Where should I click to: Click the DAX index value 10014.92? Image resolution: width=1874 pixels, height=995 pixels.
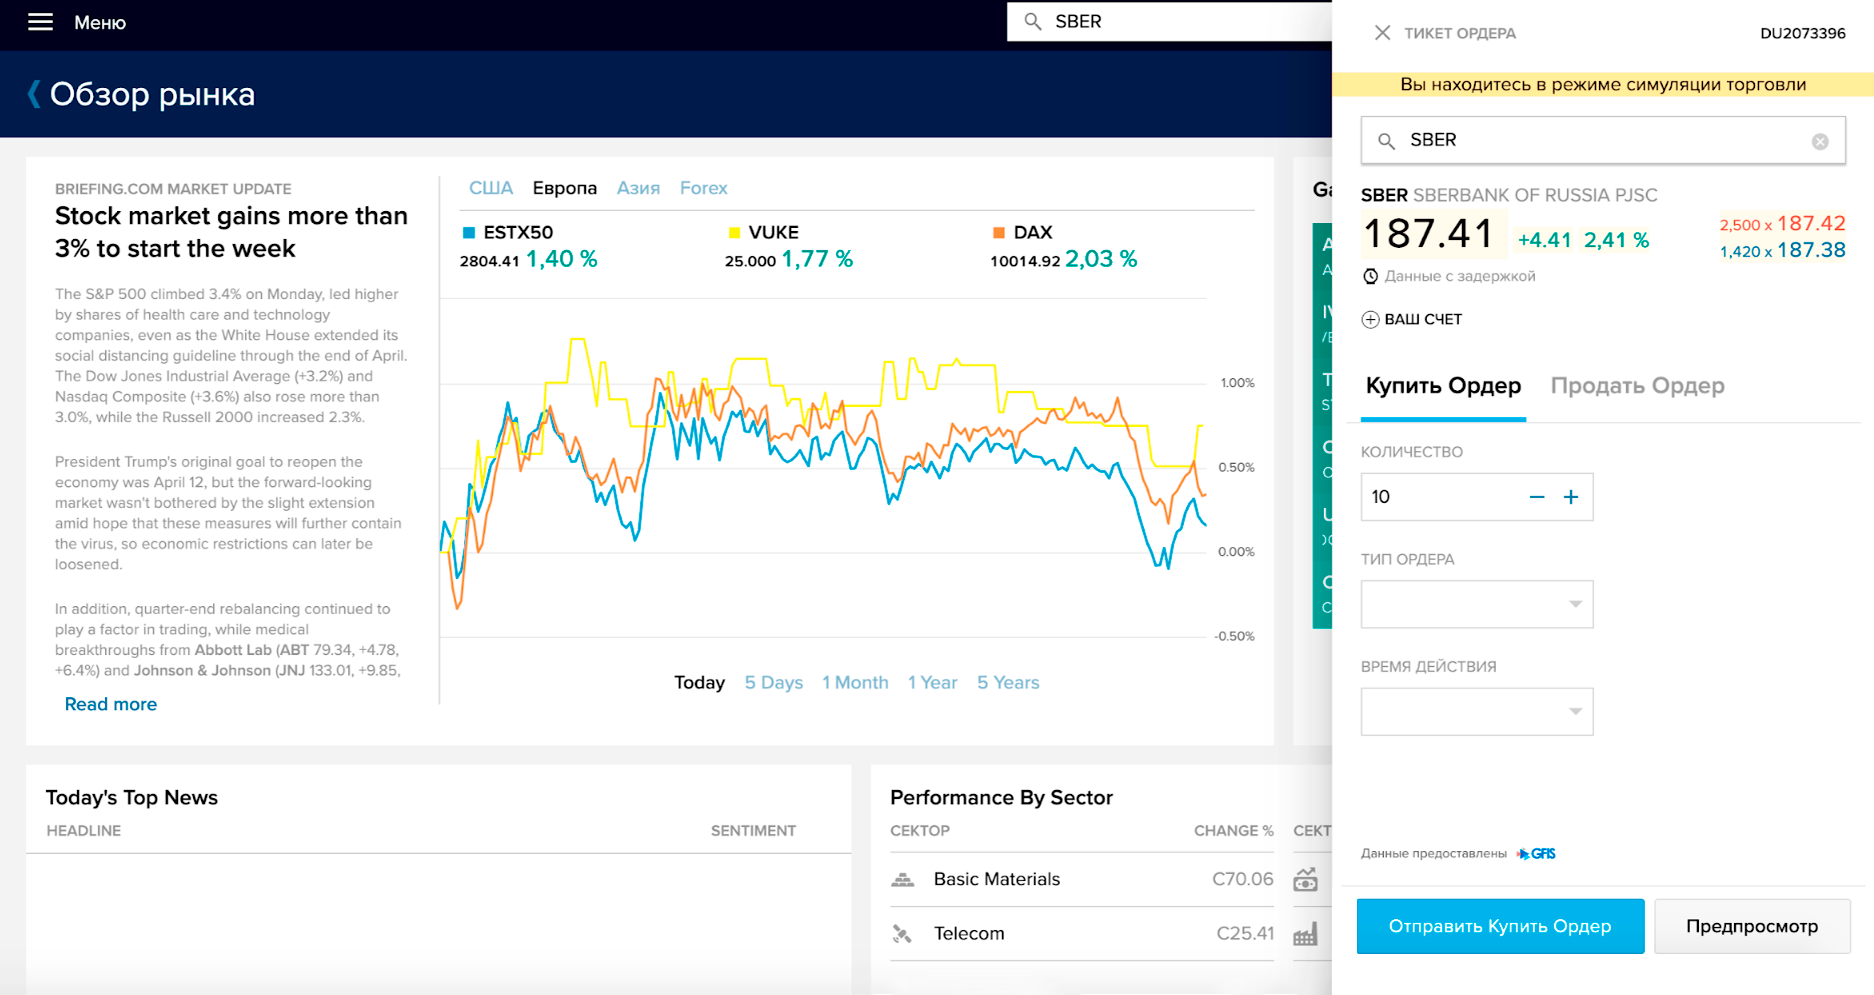tap(1024, 261)
